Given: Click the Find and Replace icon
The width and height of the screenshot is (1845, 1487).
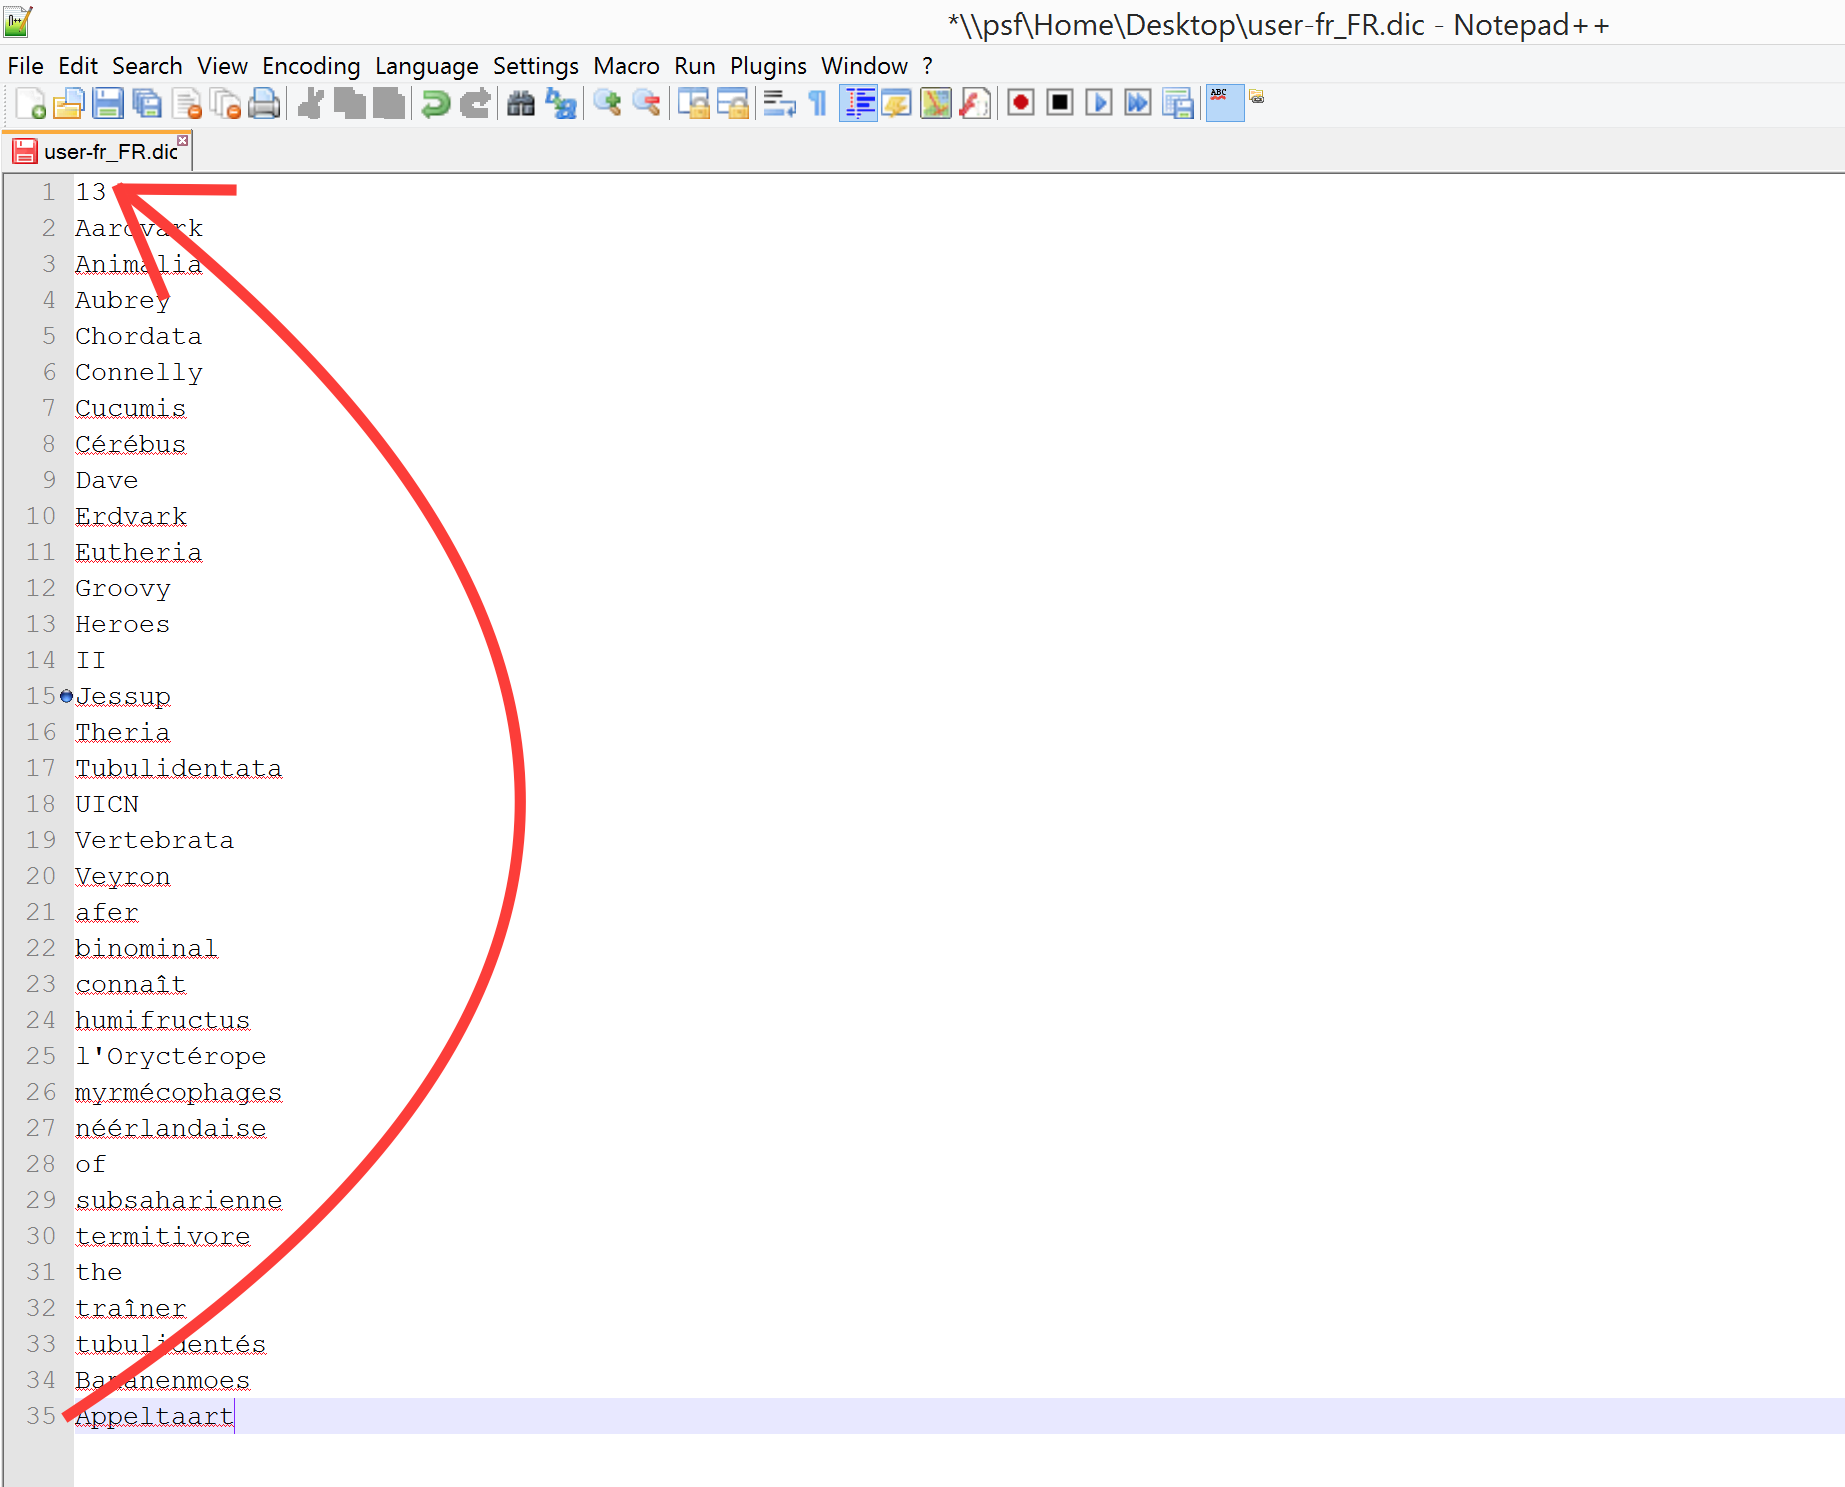Looking at the screenshot, I should point(561,103).
